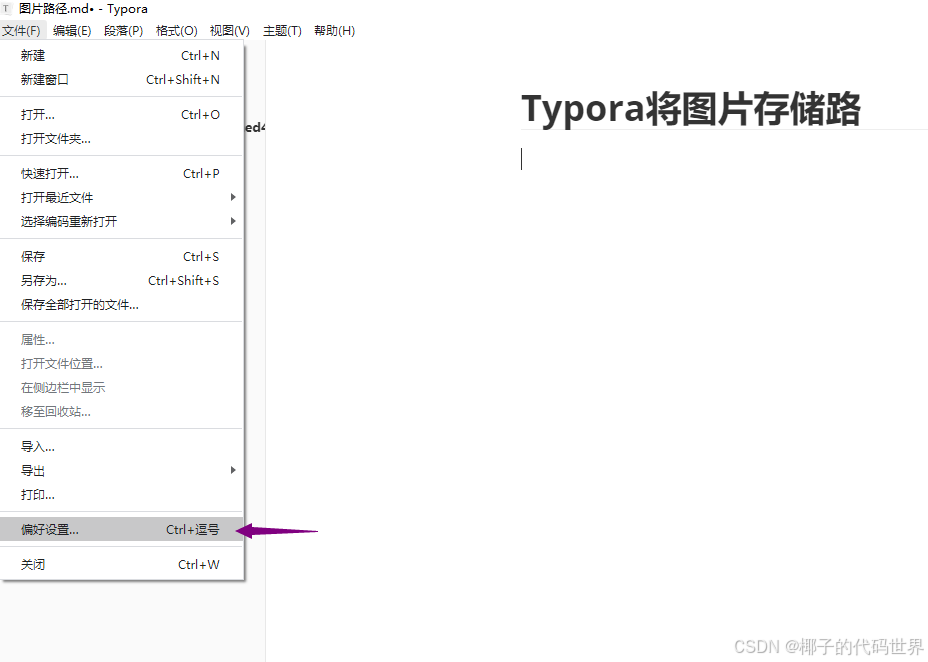Select 快速打开... entry
Image resolution: width=928 pixels, height=662 pixels.
point(121,174)
